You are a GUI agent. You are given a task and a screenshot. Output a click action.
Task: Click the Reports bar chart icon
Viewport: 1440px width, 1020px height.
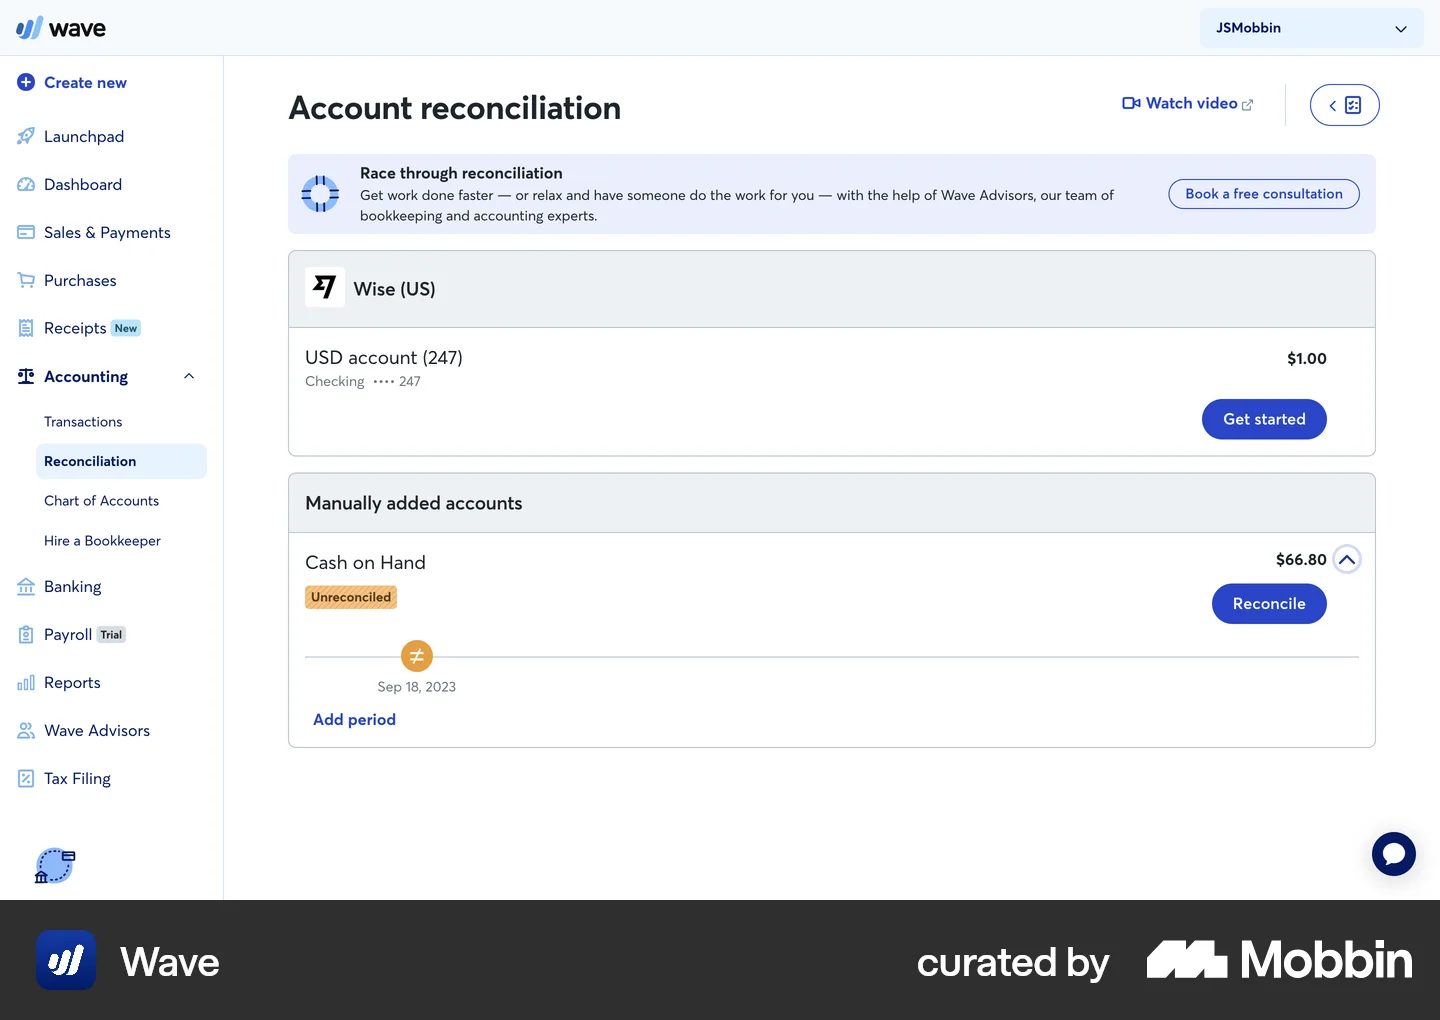(x=26, y=682)
